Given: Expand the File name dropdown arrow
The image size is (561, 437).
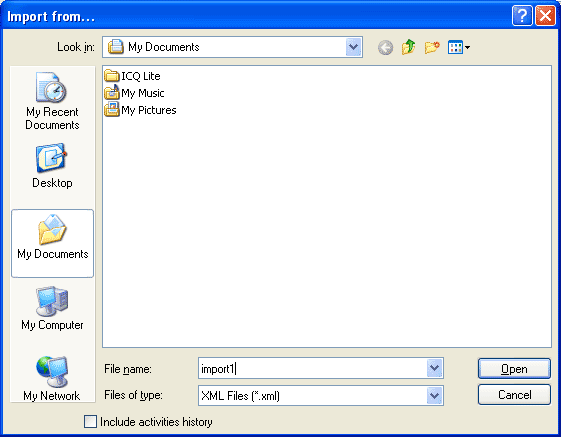Looking at the screenshot, I should point(435,368).
